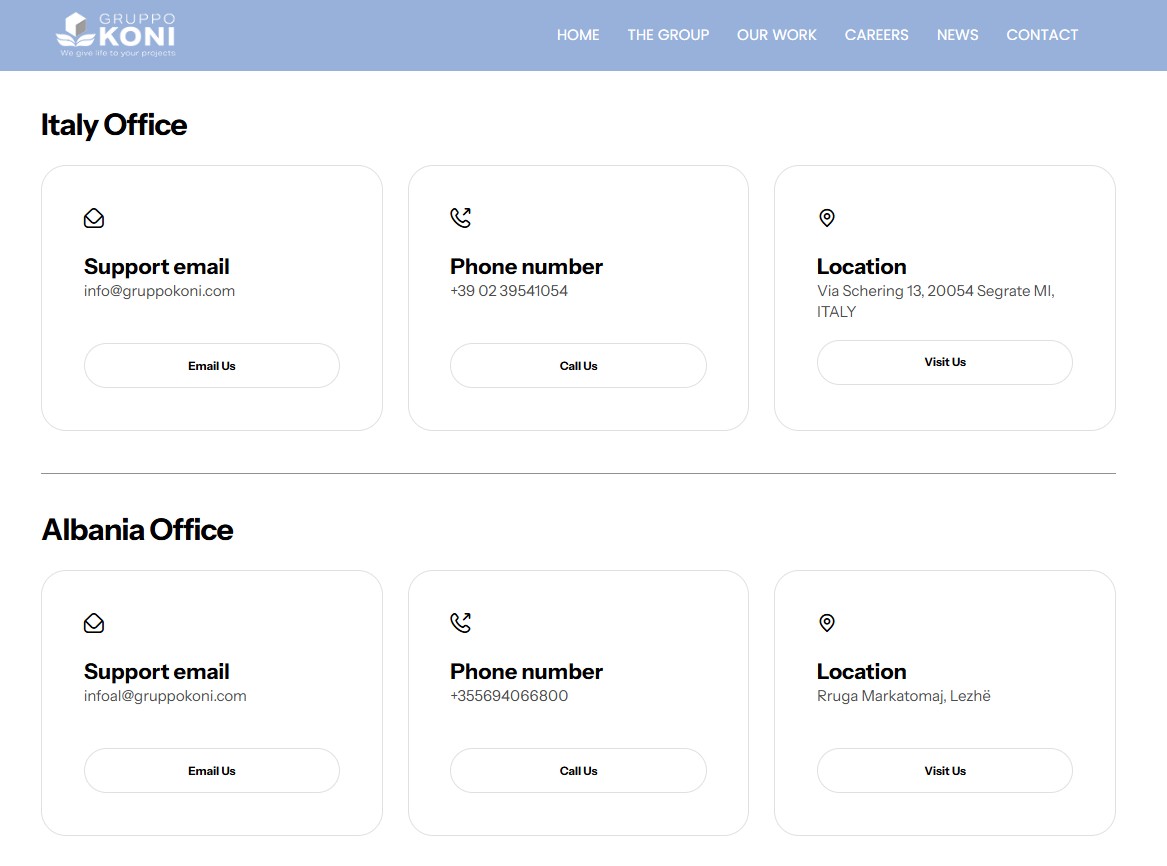Click the map pin icon in Albania Office

(x=827, y=622)
